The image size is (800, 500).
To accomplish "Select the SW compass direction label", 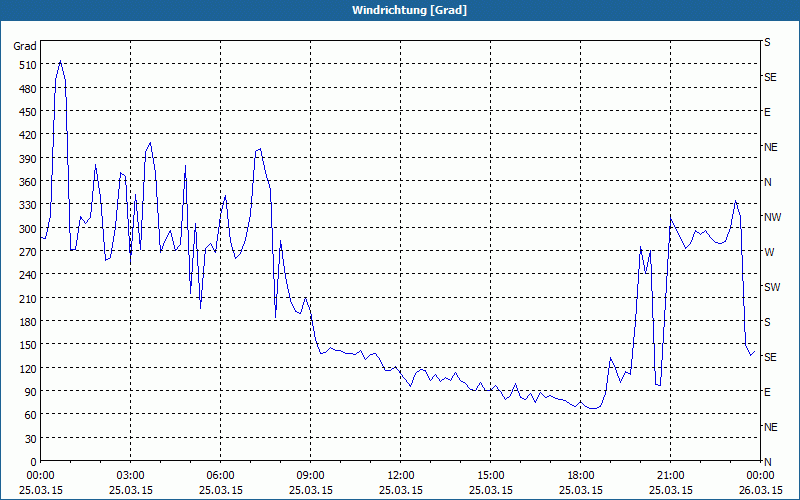I will tap(772, 287).
